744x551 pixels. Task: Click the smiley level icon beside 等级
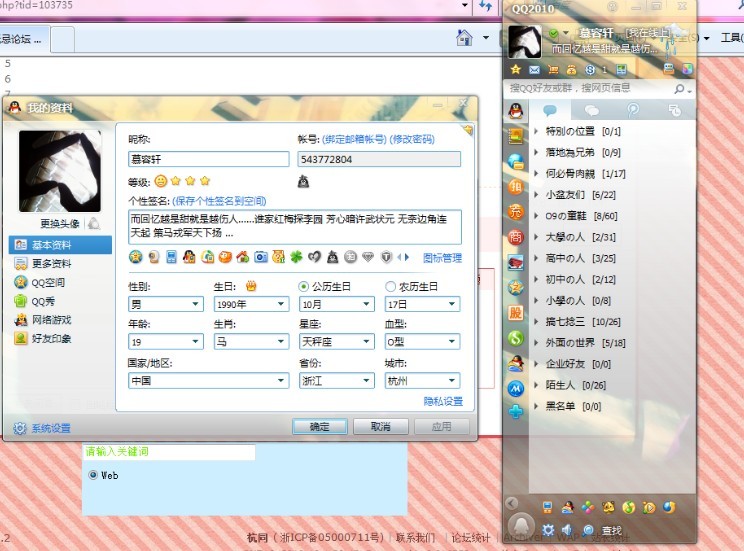pyautogui.click(x=161, y=181)
